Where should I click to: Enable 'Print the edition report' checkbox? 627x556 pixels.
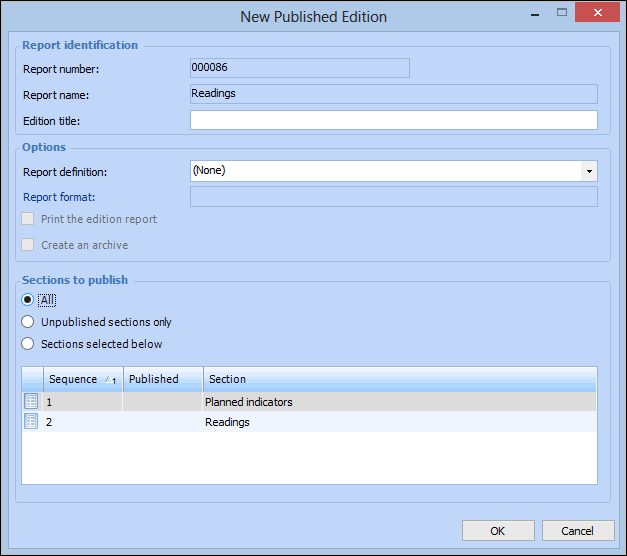(29, 219)
